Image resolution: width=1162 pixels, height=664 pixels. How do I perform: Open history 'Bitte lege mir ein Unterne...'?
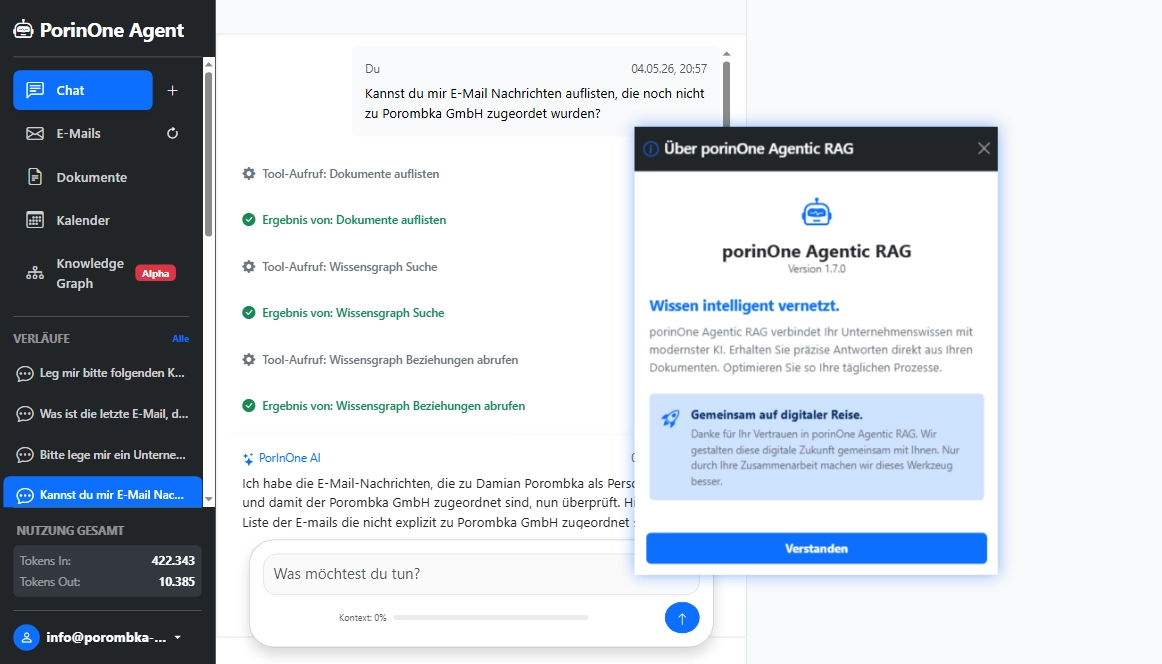102,454
